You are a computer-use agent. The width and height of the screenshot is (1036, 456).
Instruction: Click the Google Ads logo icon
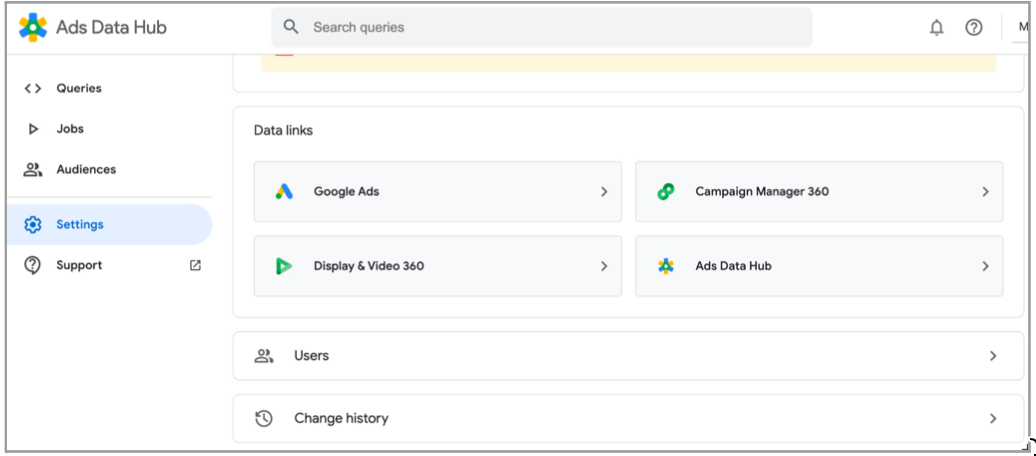coord(285,192)
